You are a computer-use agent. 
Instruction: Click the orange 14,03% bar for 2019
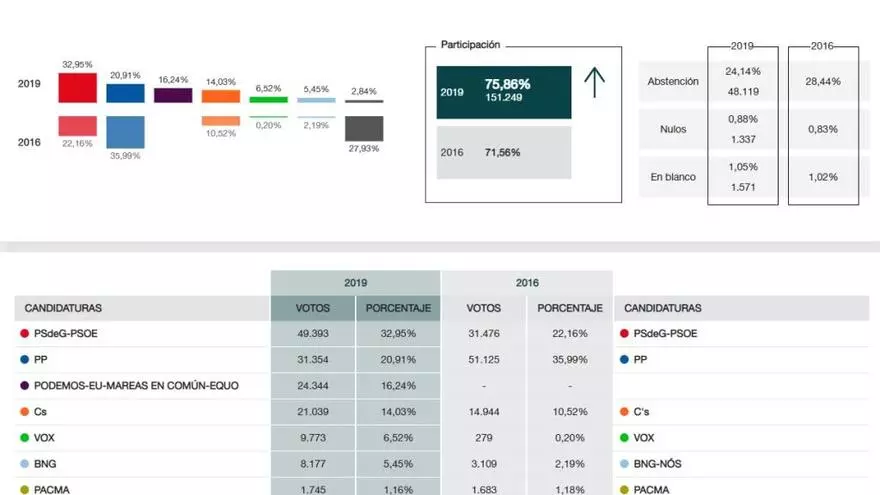pyautogui.click(x=221, y=96)
